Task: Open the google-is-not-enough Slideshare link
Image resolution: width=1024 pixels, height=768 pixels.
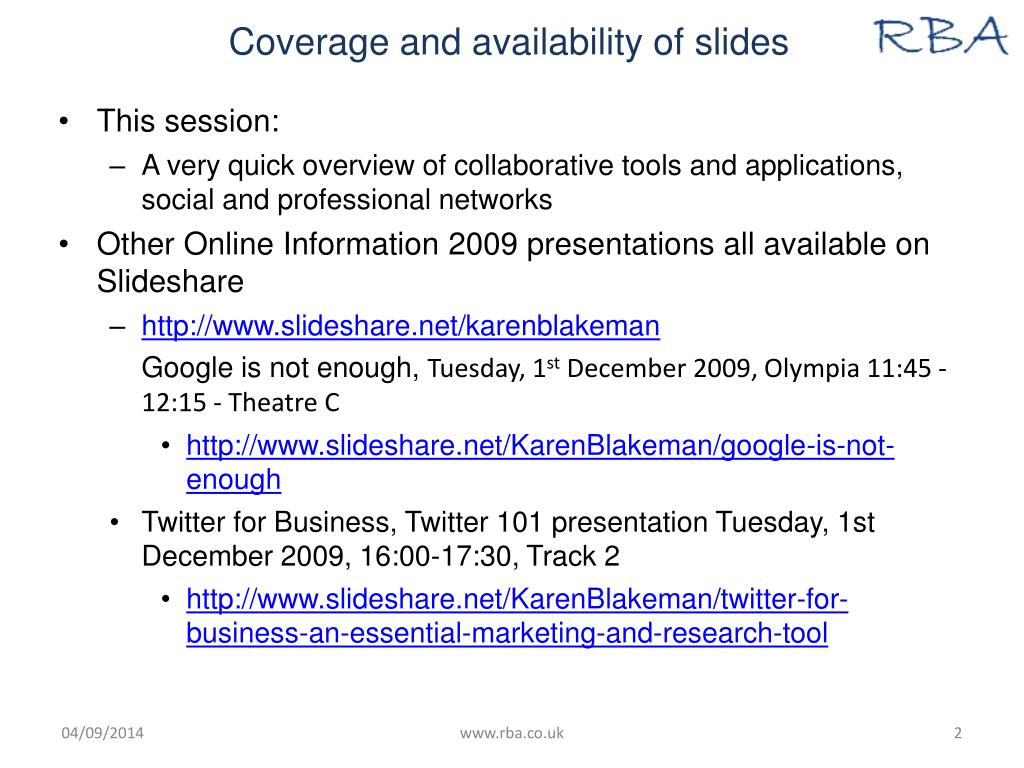Action: click(540, 462)
